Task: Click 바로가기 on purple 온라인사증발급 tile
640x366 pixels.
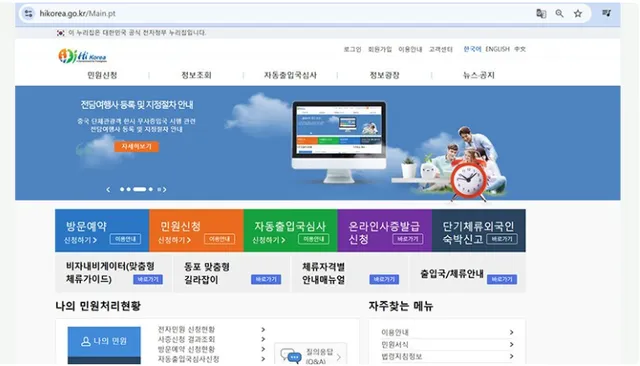Action: [407, 239]
